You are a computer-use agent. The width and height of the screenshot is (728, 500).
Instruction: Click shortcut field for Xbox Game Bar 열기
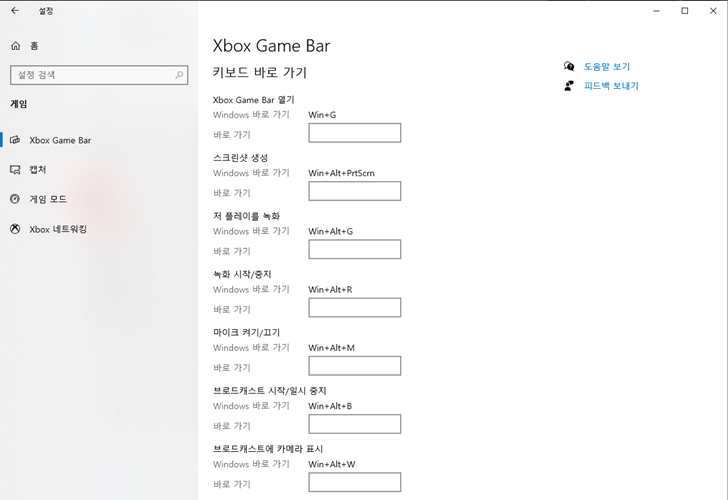(355, 133)
